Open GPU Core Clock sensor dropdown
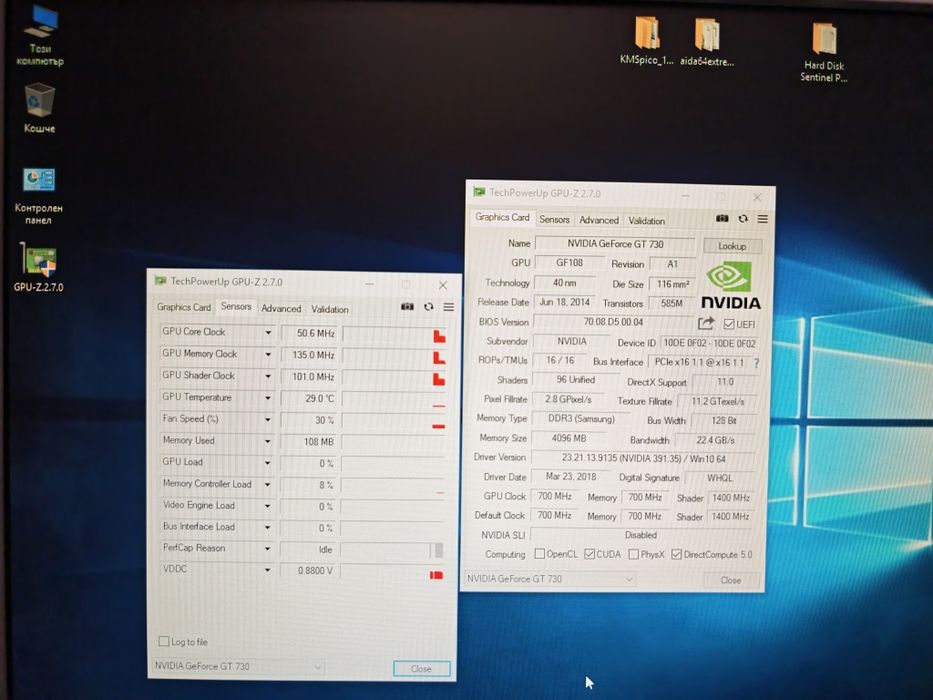The height and width of the screenshot is (700, 933). click(268, 333)
